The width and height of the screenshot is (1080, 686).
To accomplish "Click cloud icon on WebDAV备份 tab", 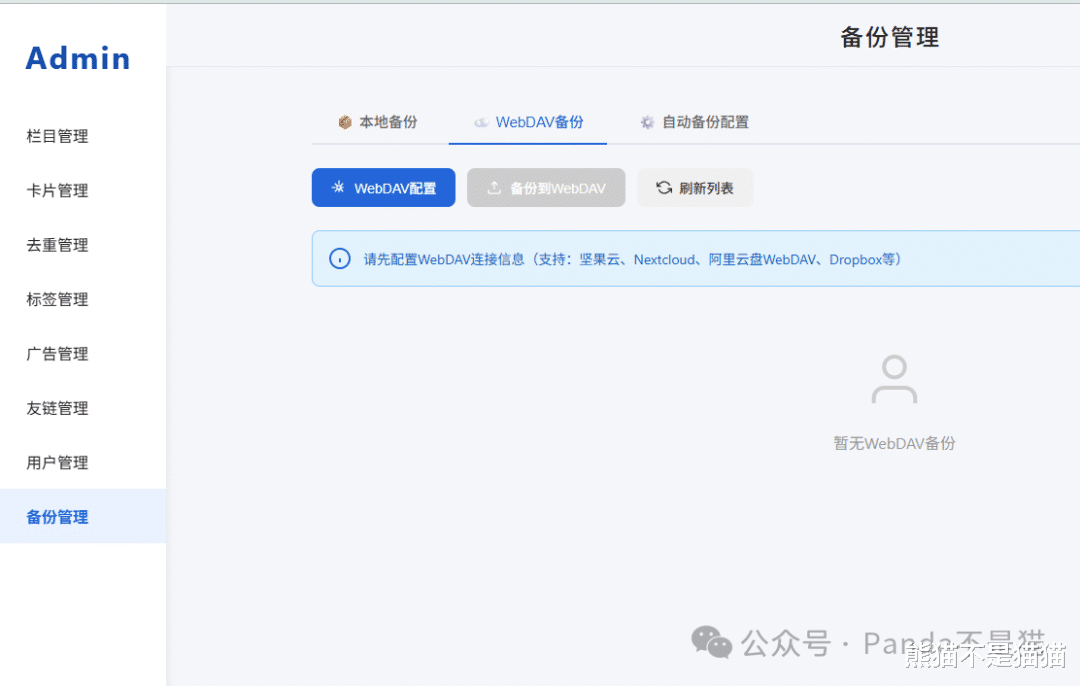I will tap(481, 123).
